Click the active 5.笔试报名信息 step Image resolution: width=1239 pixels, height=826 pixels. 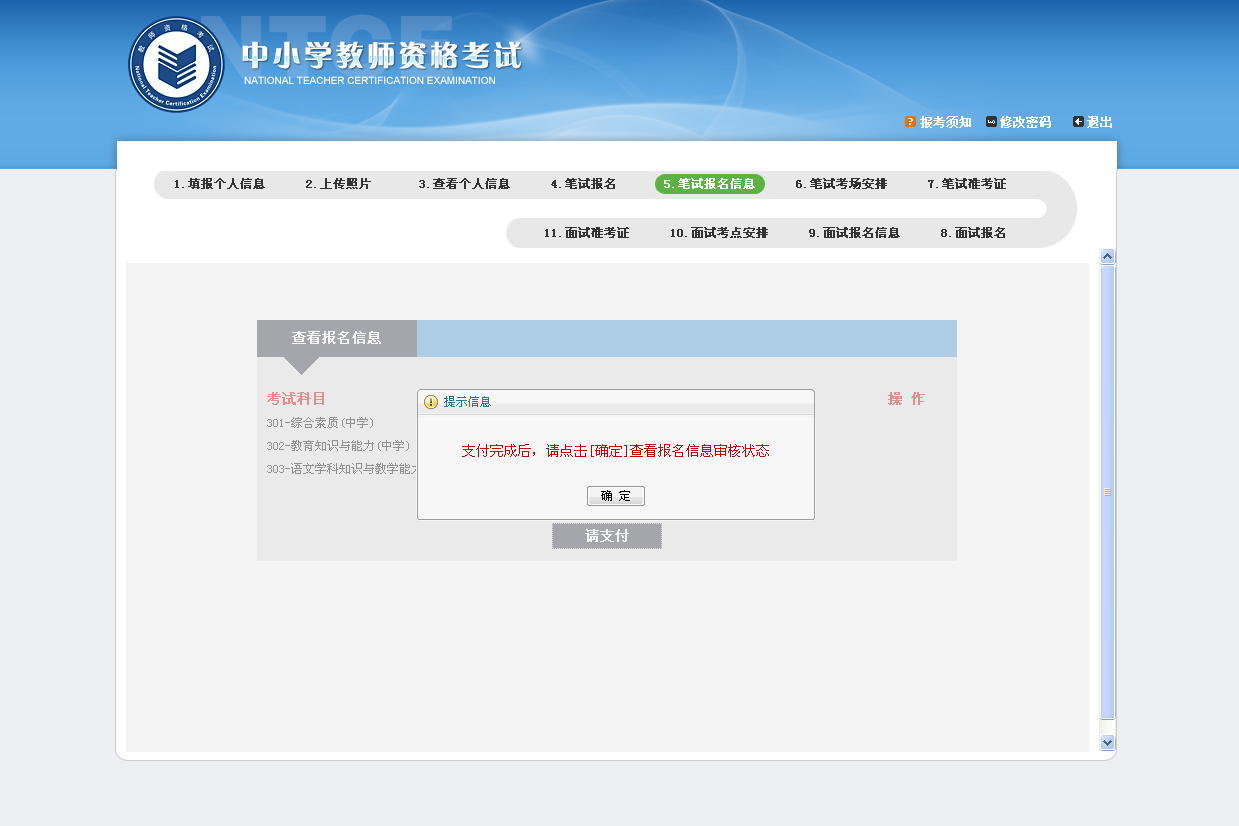[710, 184]
